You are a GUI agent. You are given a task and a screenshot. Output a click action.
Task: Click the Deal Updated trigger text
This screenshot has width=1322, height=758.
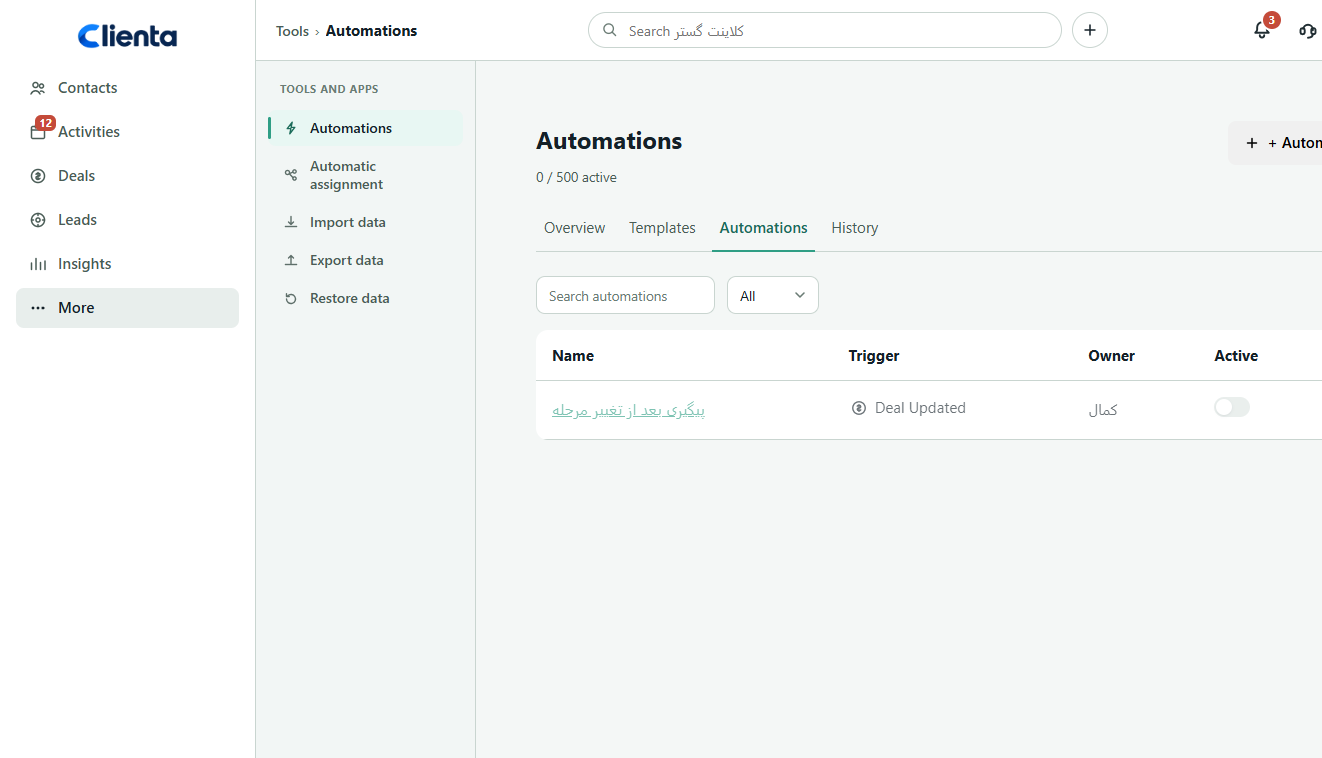tap(920, 408)
